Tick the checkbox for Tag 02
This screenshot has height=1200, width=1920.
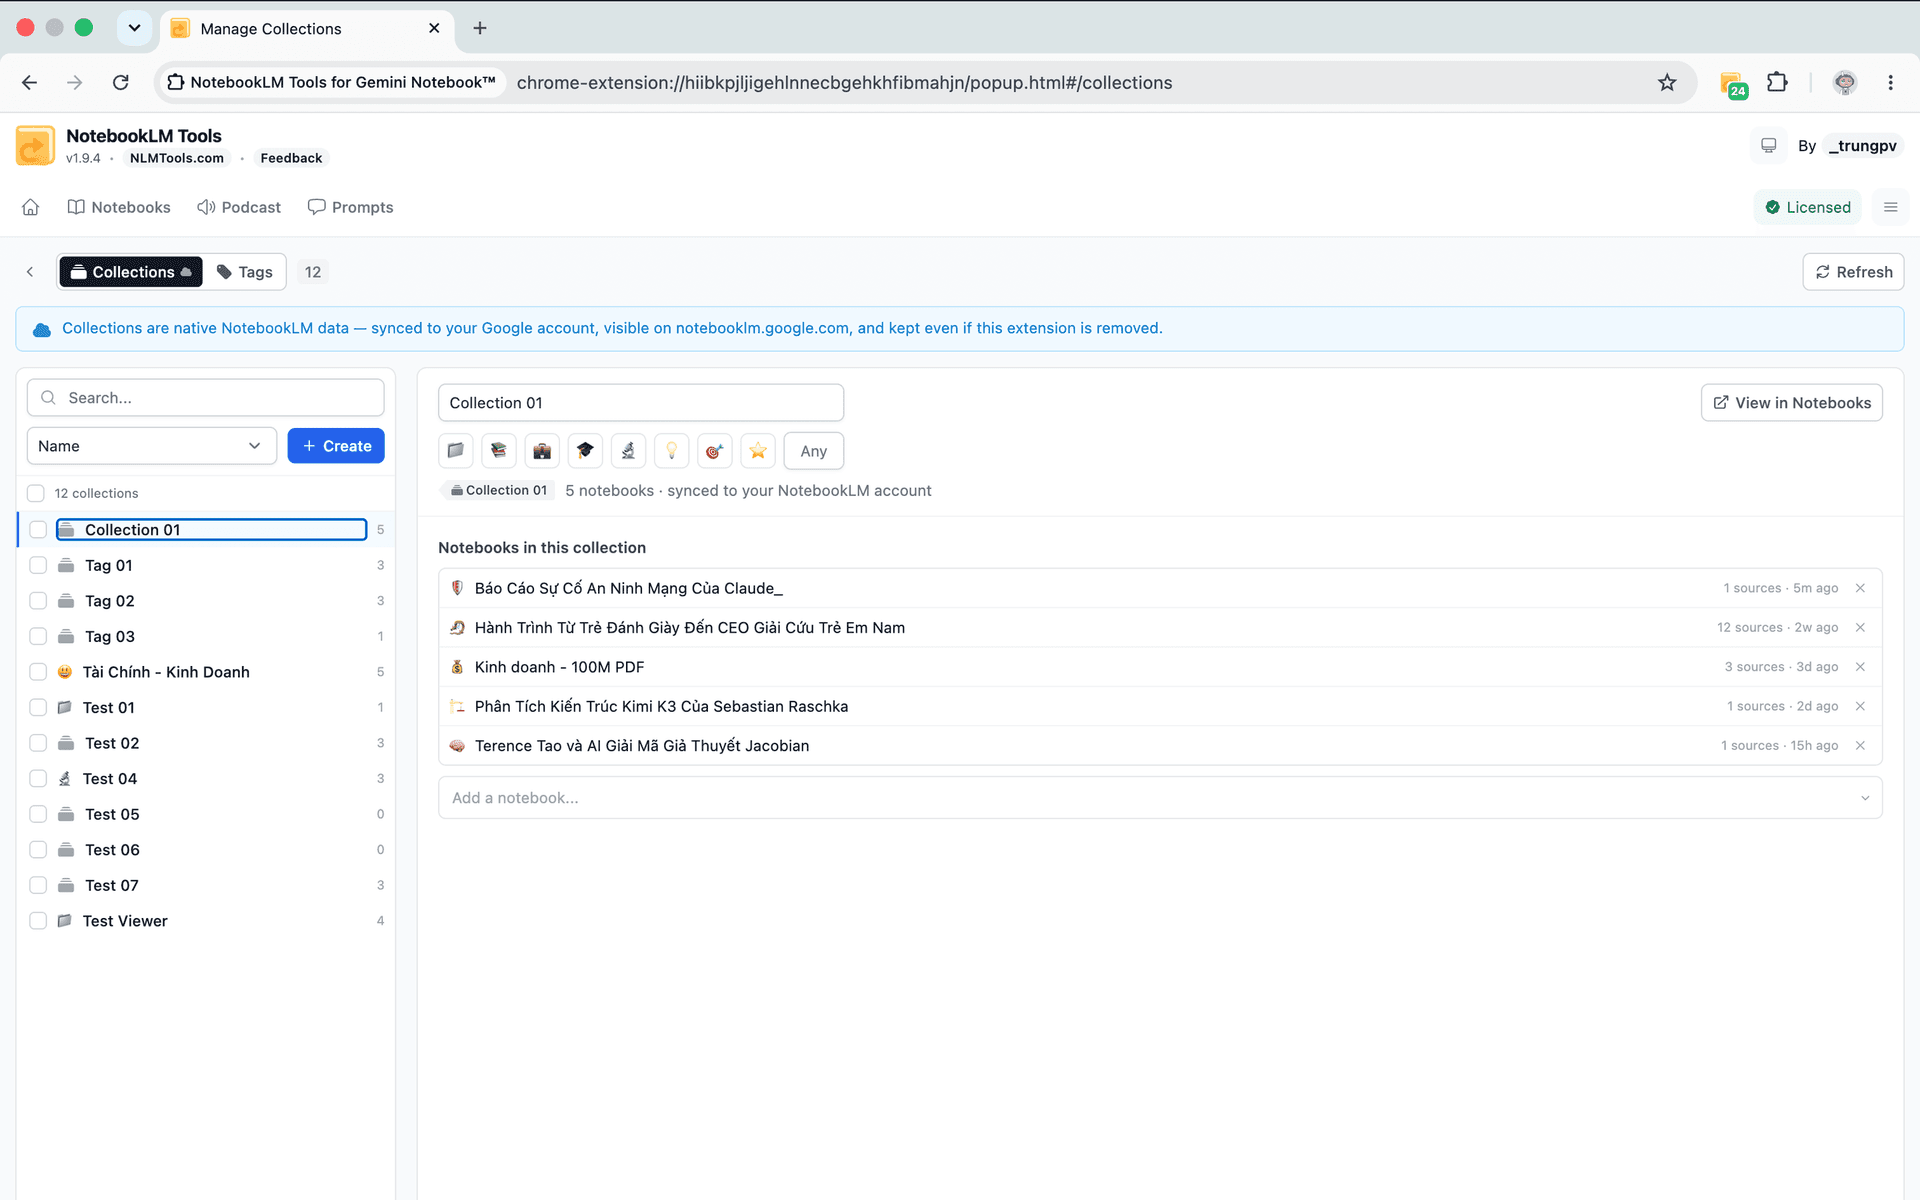(x=38, y=601)
